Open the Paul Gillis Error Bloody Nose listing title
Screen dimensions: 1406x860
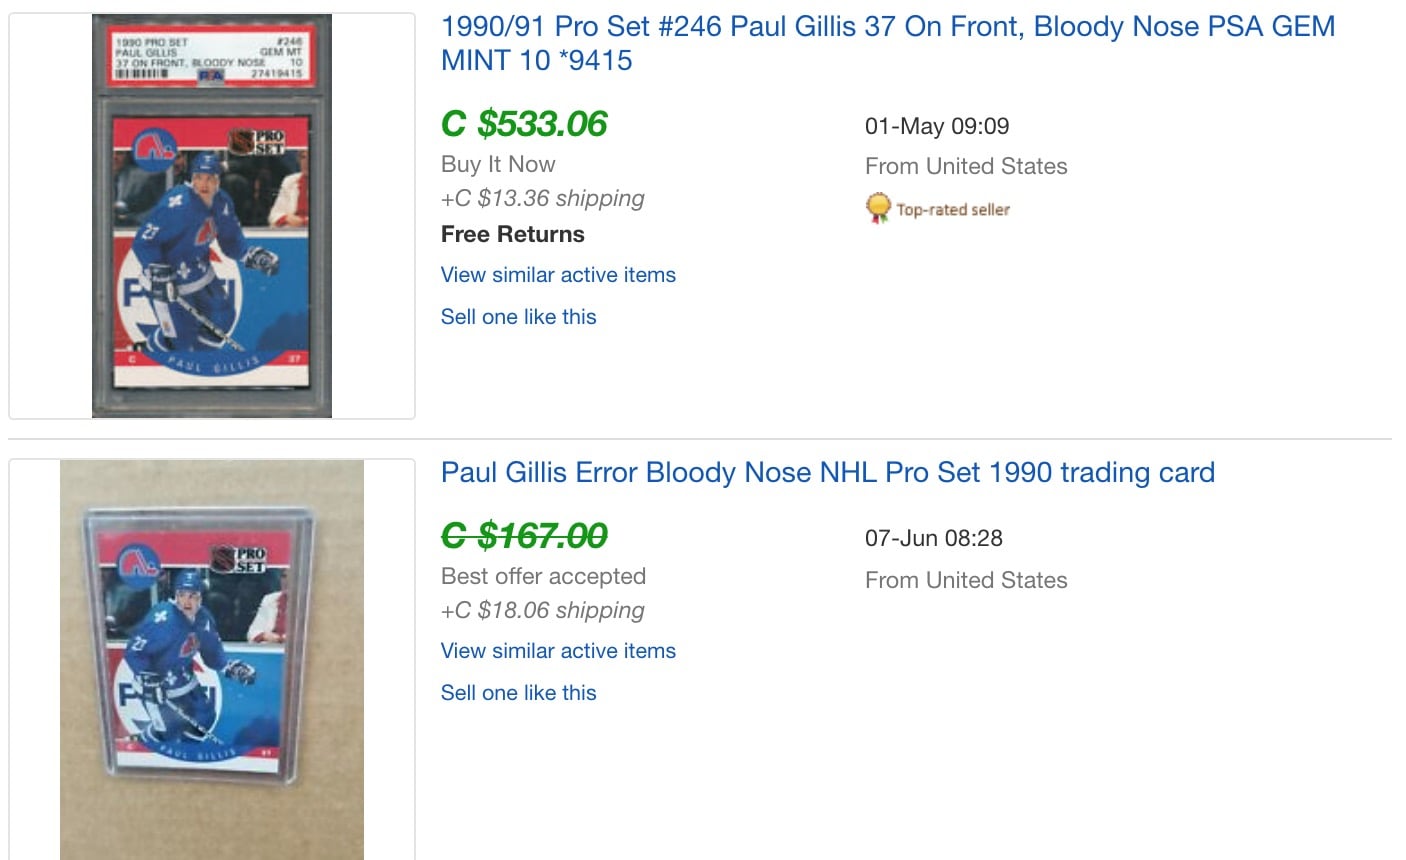pos(828,472)
